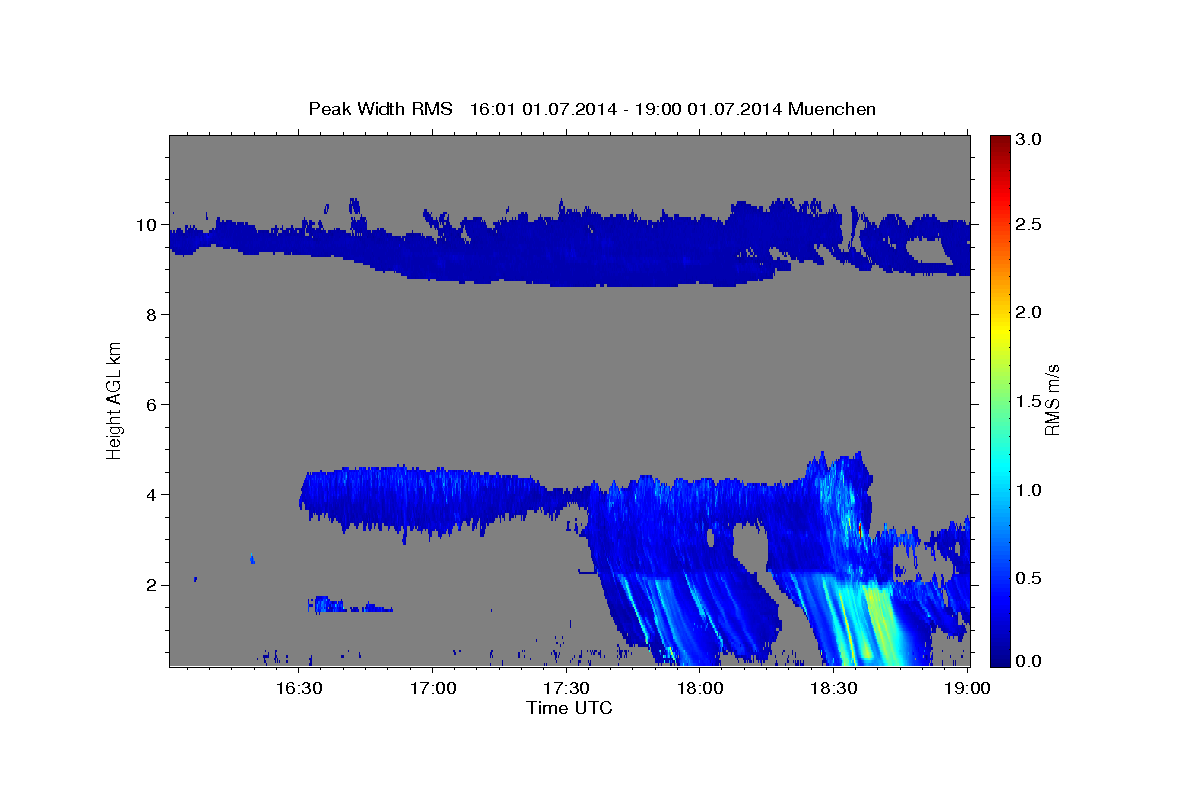This screenshot has width=1200, height=800.
Task: Click the dark red top of the colorbar
Action: tap(999, 142)
